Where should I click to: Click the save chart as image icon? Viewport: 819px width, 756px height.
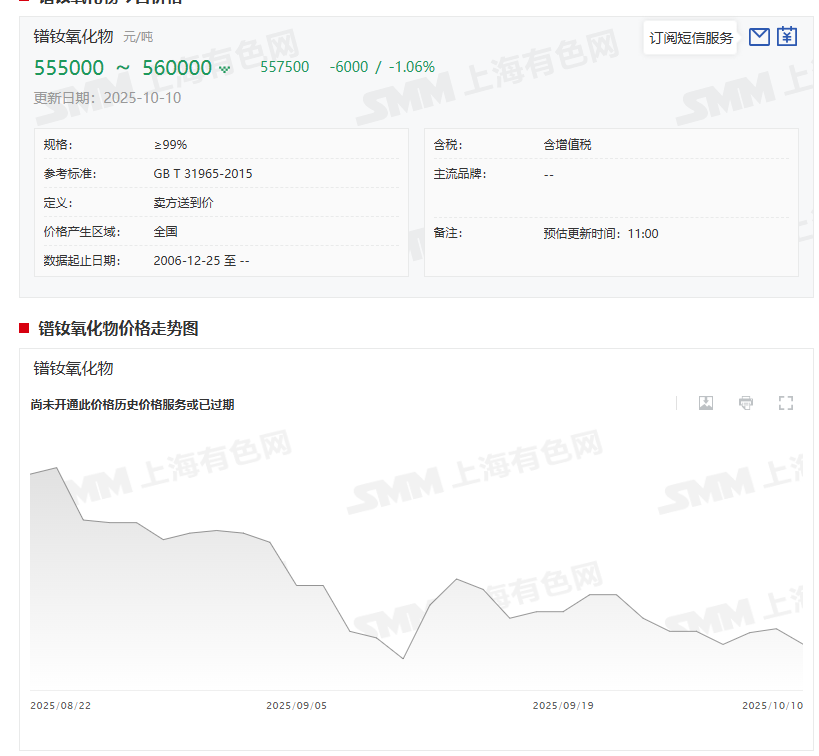click(706, 403)
